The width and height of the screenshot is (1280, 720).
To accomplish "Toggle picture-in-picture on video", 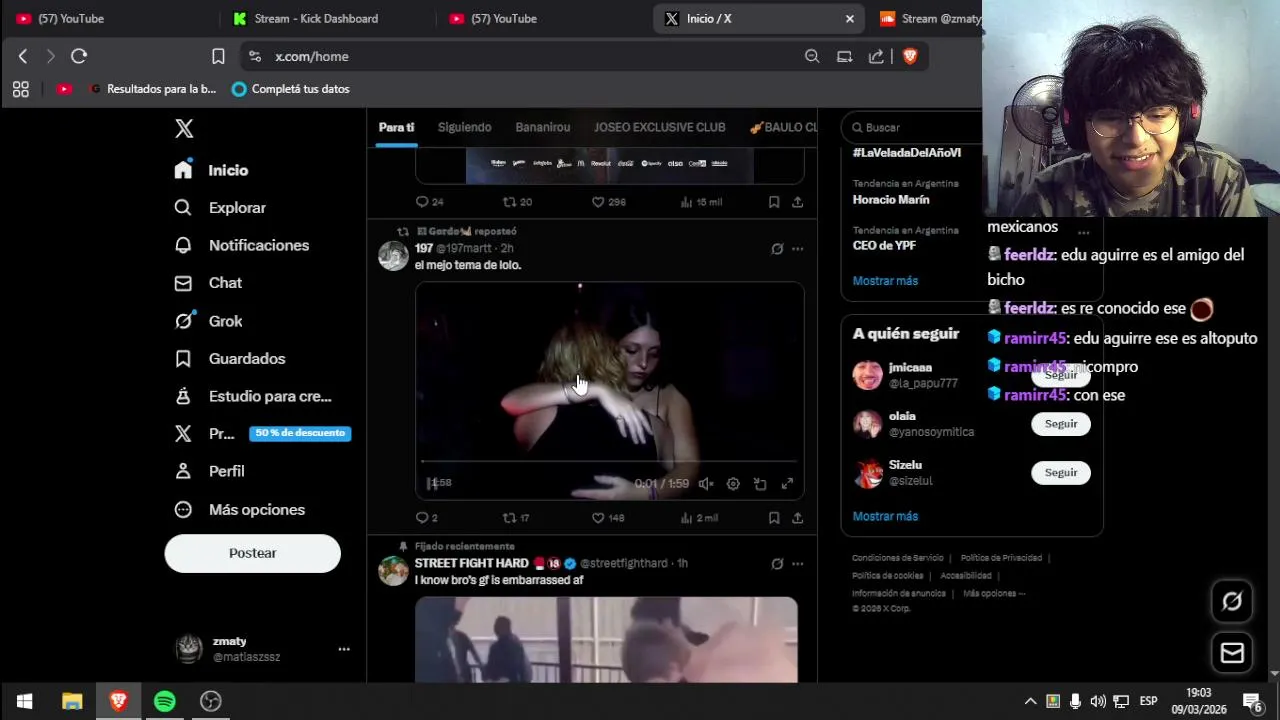I will [x=760, y=484].
